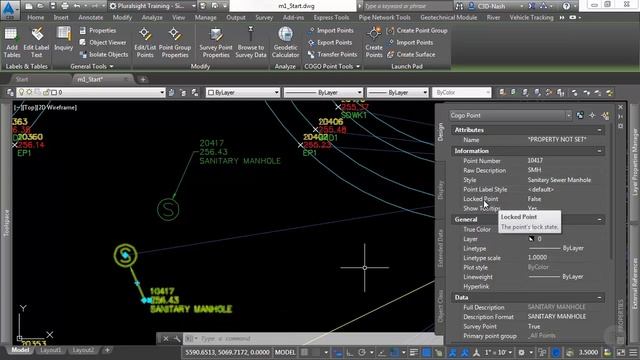The width and height of the screenshot is (640, 360).
Task: Toggle ortho mode in status bar
Action: pyautogui.click(x=350, y=352)
